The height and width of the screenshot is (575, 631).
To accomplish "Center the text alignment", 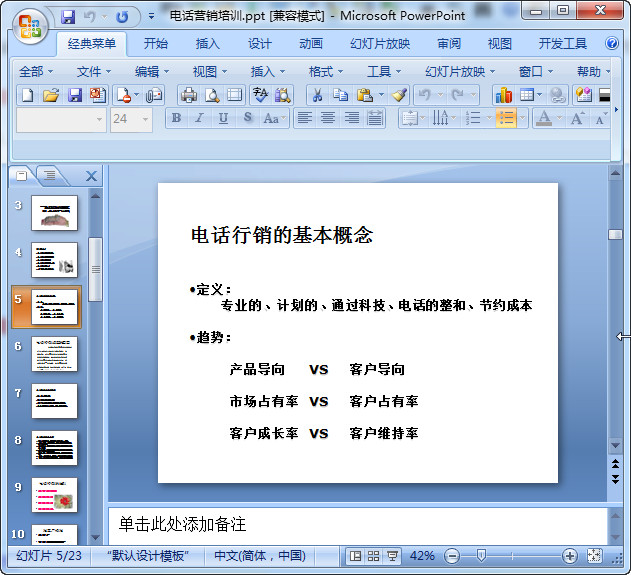I will point(328,118).
